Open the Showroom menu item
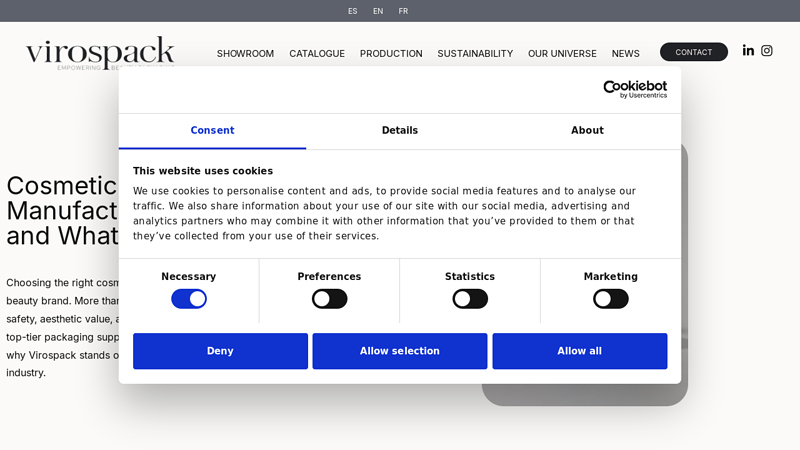The width and height of the screenshot is (800, 450). (245, 54)
